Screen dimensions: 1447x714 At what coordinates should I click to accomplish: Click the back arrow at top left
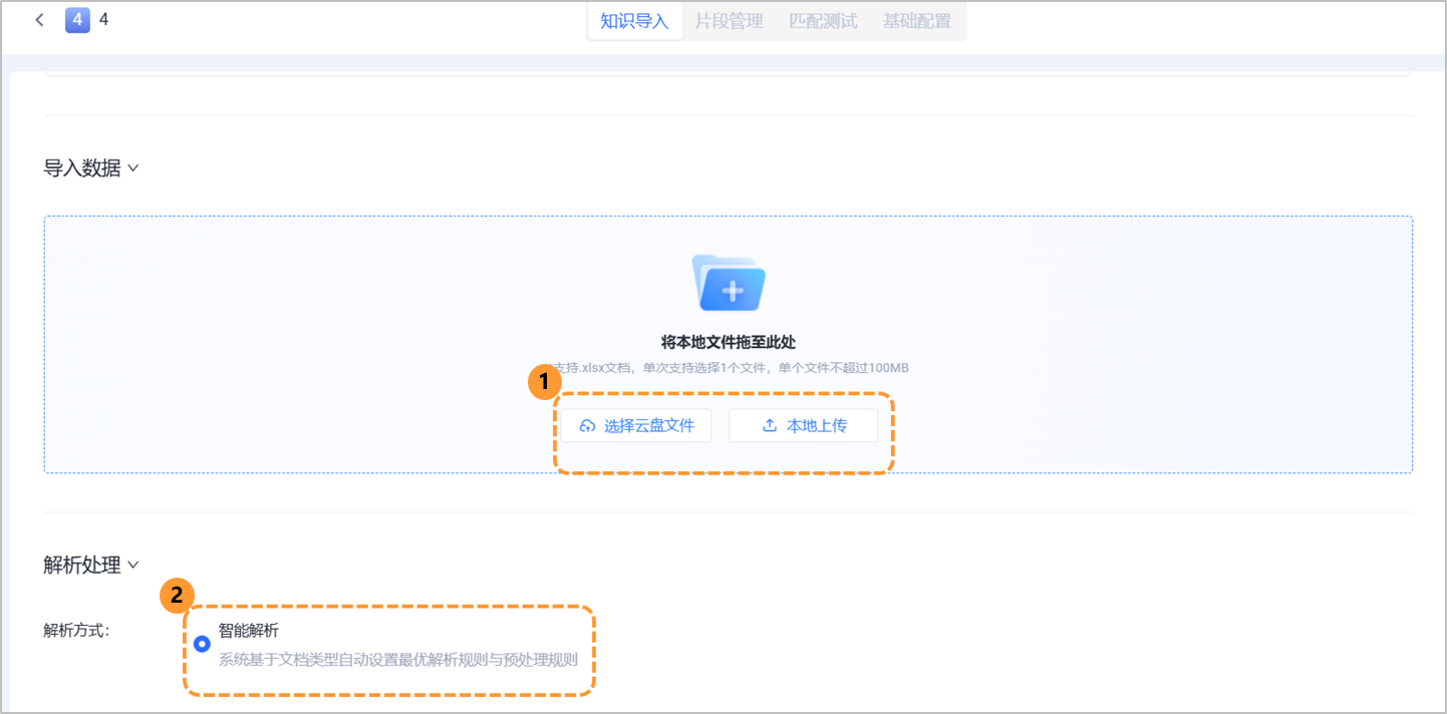(x=39, y=19)
